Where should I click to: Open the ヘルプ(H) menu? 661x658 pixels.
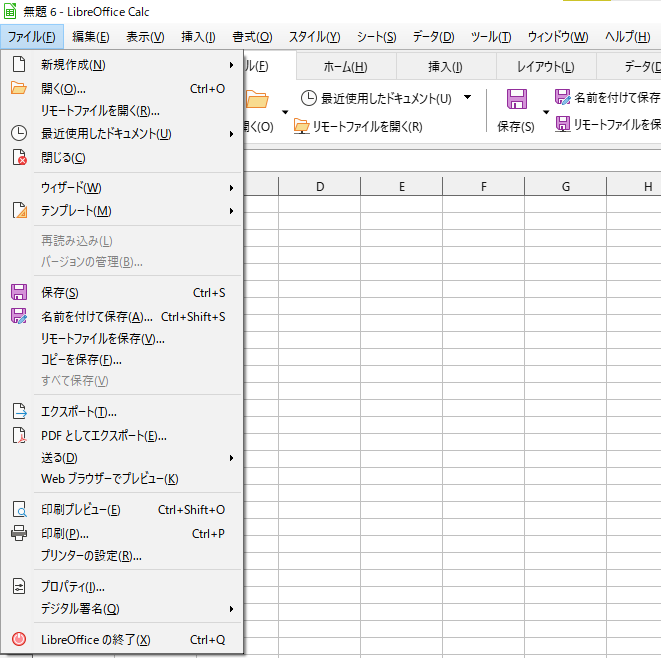point(627,37)
